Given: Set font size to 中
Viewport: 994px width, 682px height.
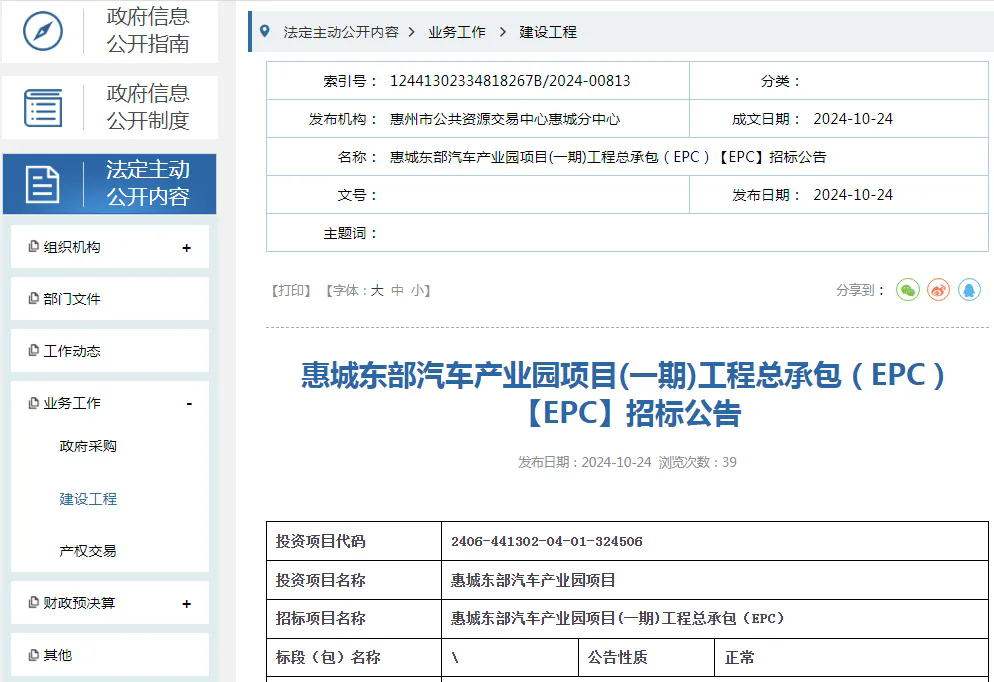Looking at the screenshot, I should (x=397, y=291).
